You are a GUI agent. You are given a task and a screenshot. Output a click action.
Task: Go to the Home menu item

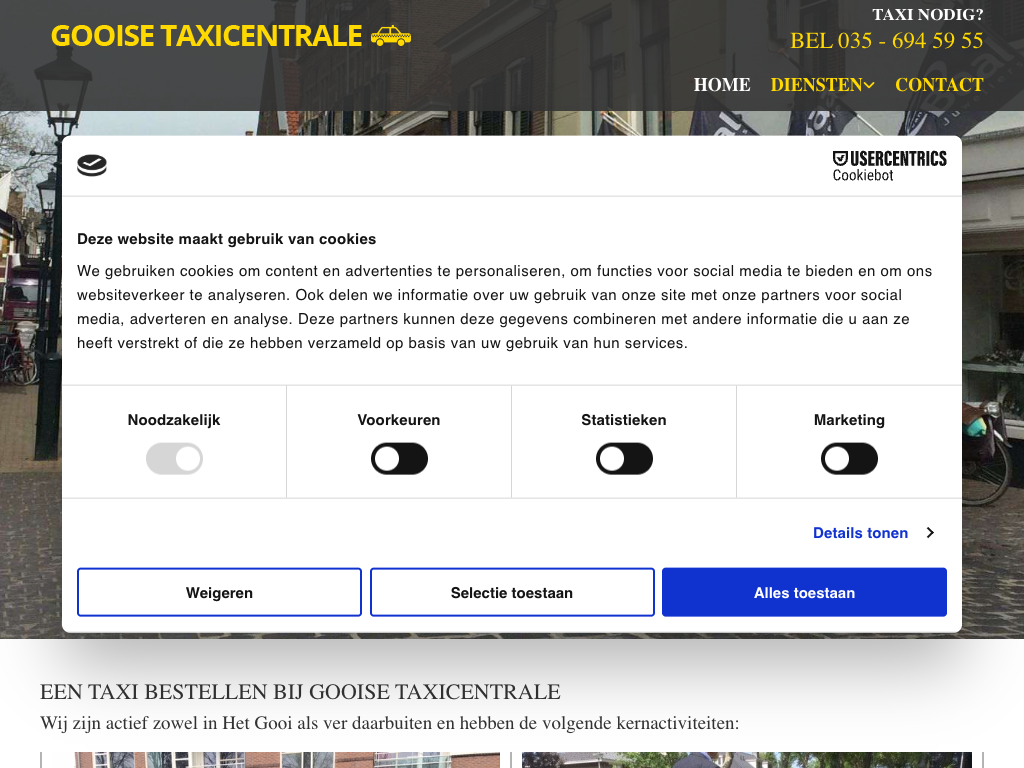pyautogui.click(x=722, y=85)
